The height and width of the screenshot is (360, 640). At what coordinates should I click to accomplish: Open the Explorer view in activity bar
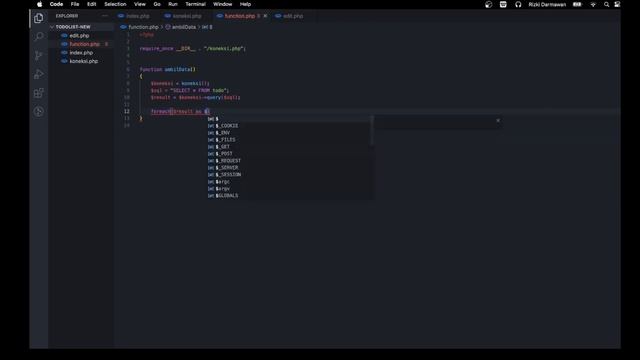(x=39, y=18)
